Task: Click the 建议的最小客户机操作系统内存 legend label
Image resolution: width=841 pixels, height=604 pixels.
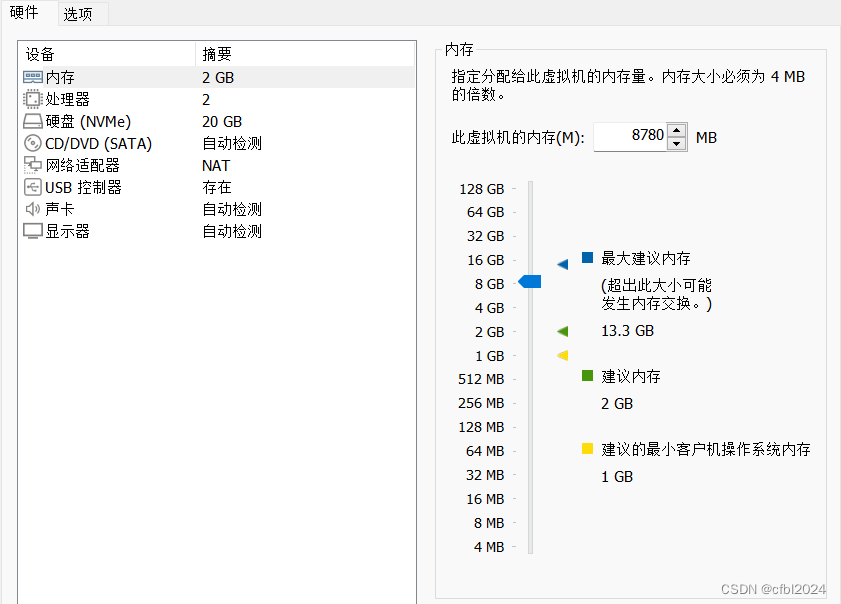Action: click(x=706, y=449)
